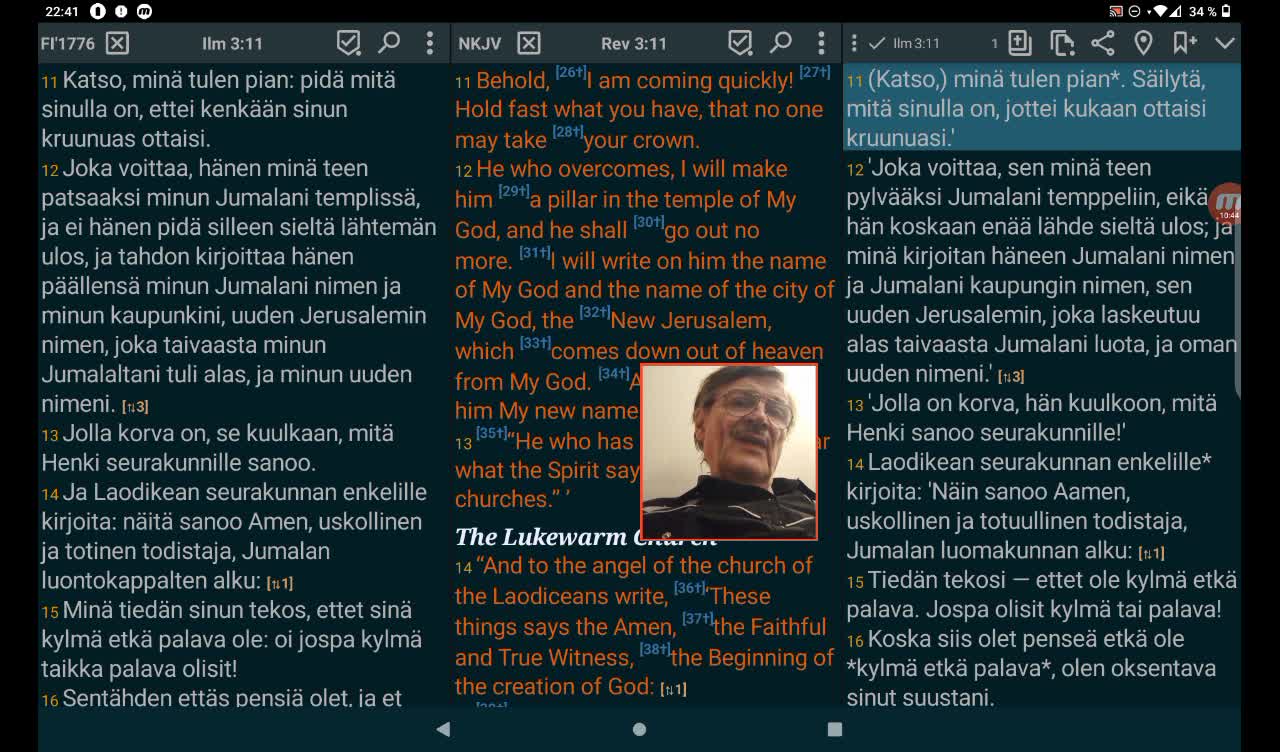Open search in the NKJV pane
This screenshot has height=752, width=1280.
click(x=780, y=42)
